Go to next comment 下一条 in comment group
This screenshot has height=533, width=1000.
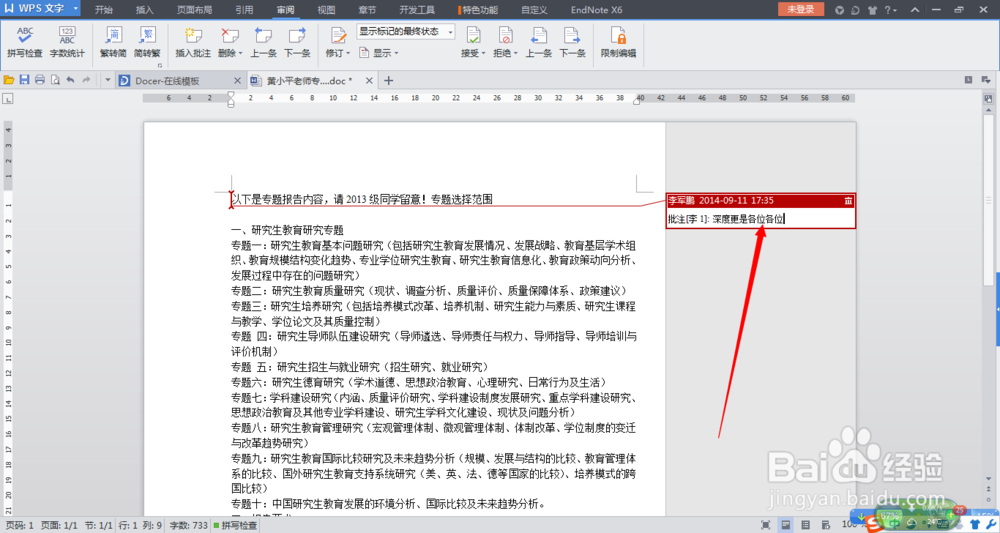297,42
